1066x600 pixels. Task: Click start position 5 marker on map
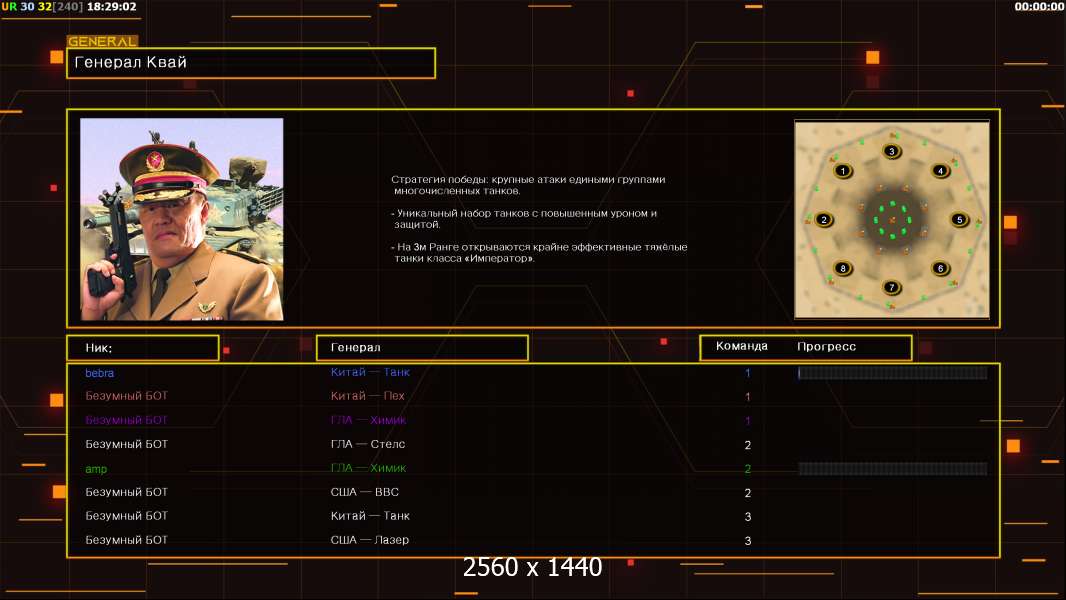point(959,220)
